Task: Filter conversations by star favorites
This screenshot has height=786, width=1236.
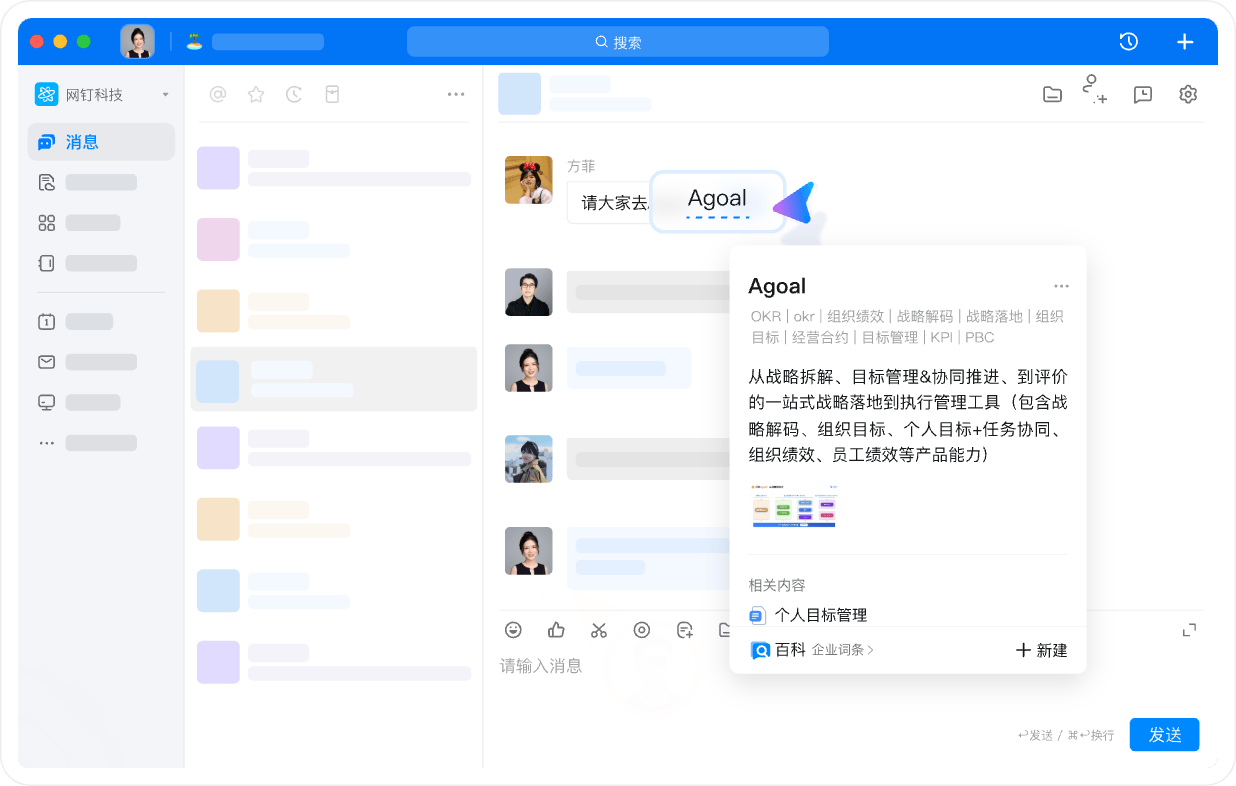Action: tap(256, 94)
